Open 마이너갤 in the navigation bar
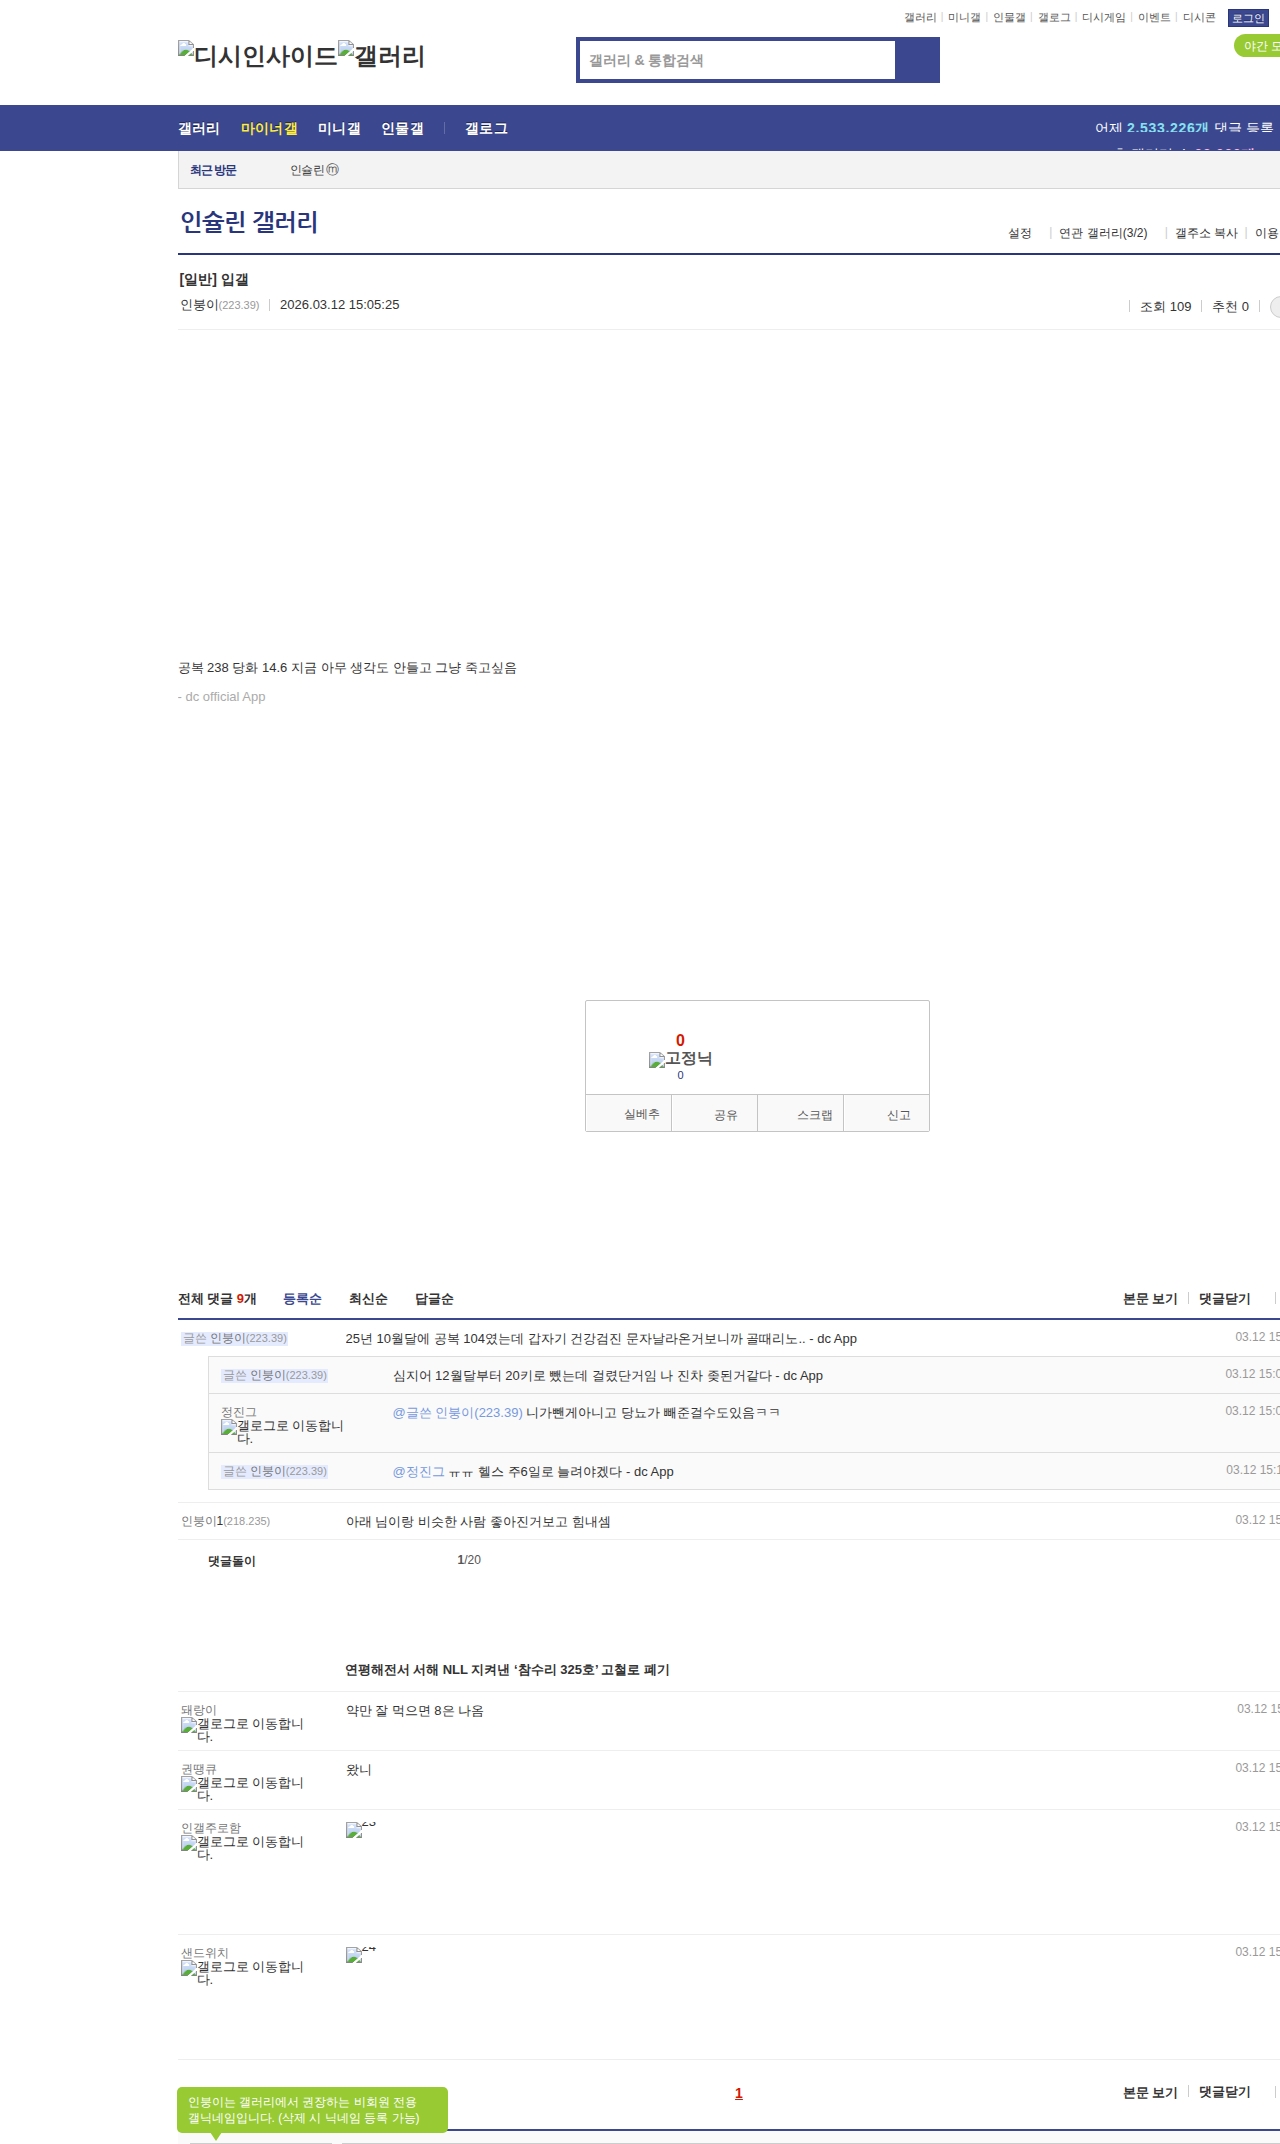 [269, 128]
